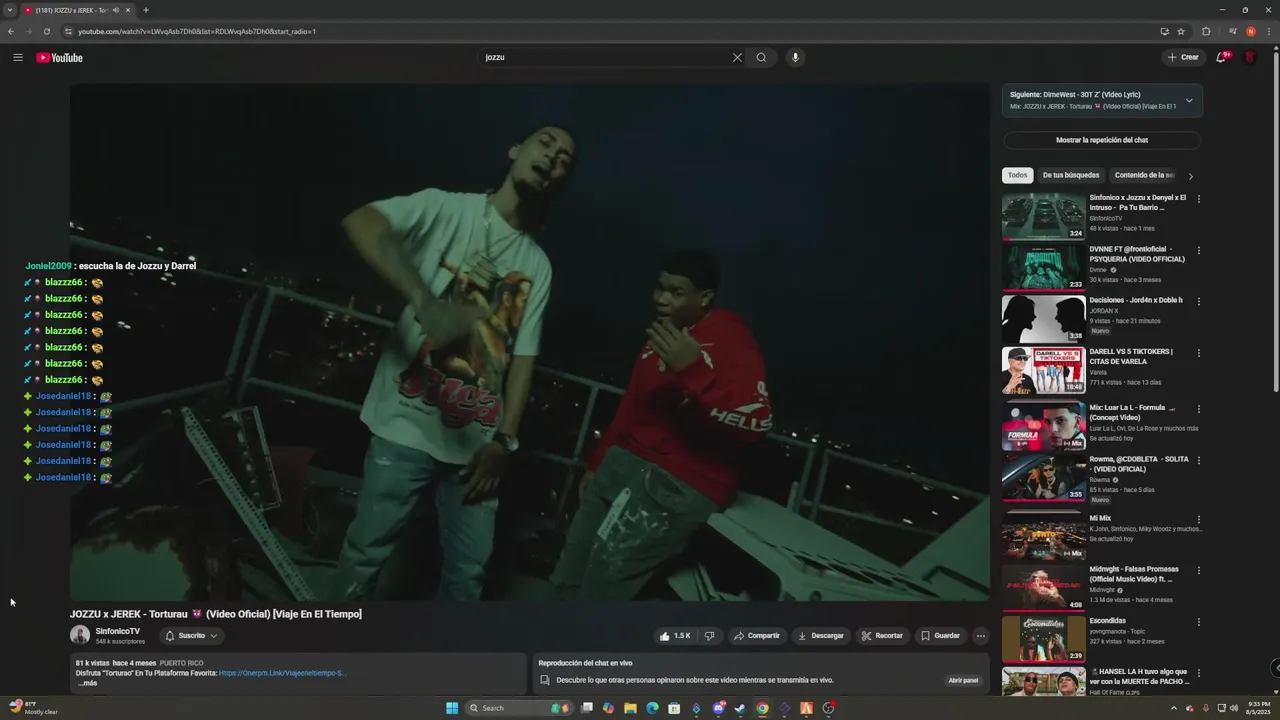The height and width of the screenshot is (720, 1280).
Task: Start voice search with the microphone
Action: pos(795,57)
